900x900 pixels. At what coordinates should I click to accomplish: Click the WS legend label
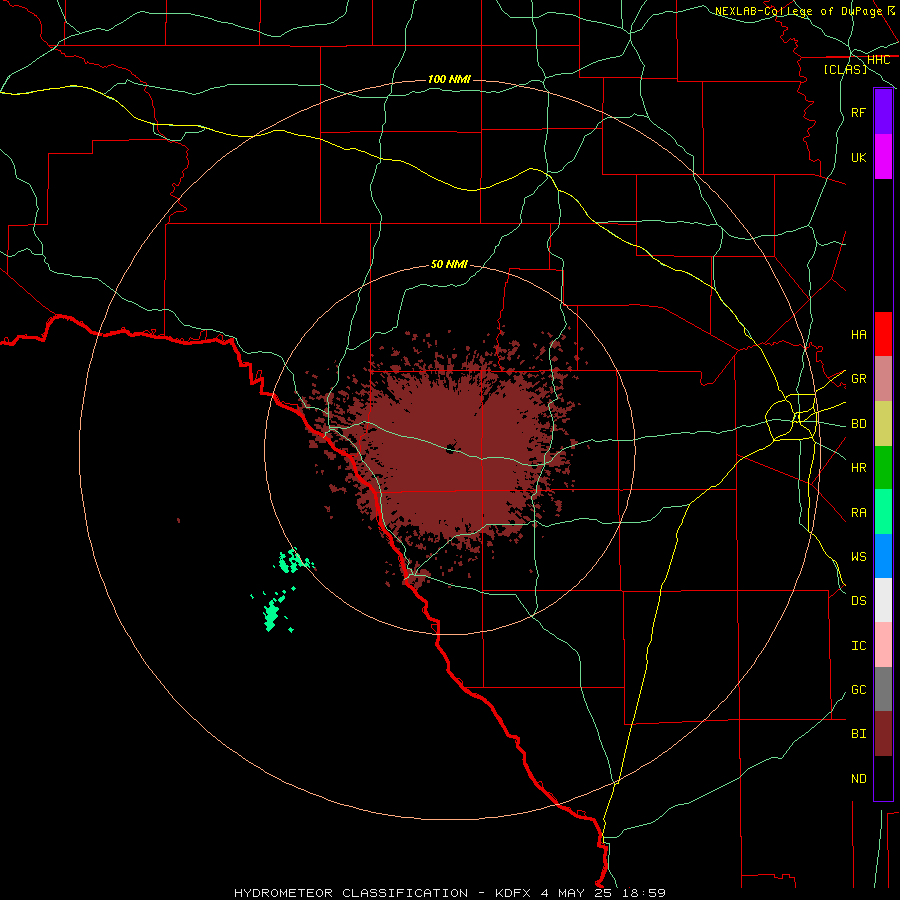[859, 556]
